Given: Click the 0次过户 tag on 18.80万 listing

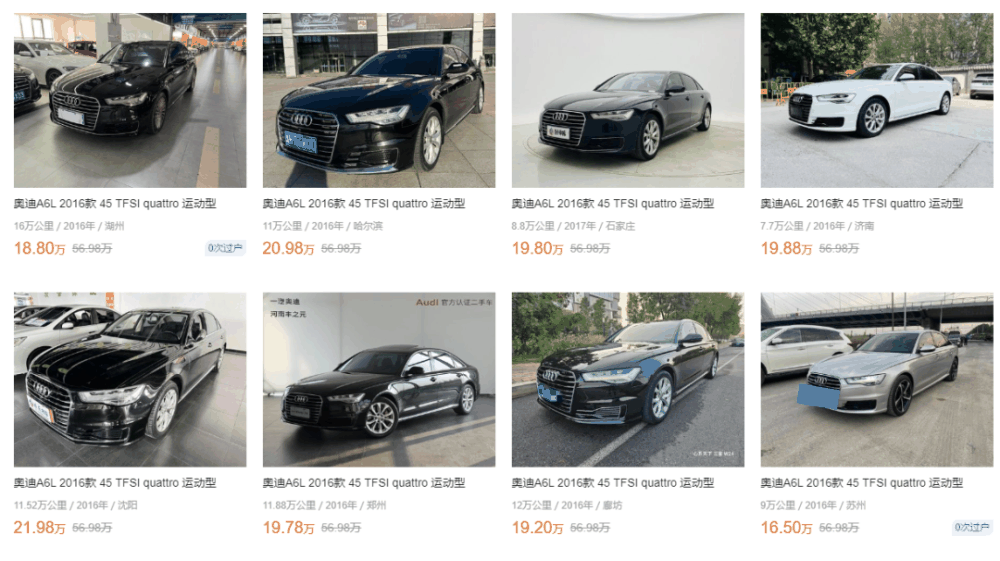Looking at the screenshot, I should point(225,248).
